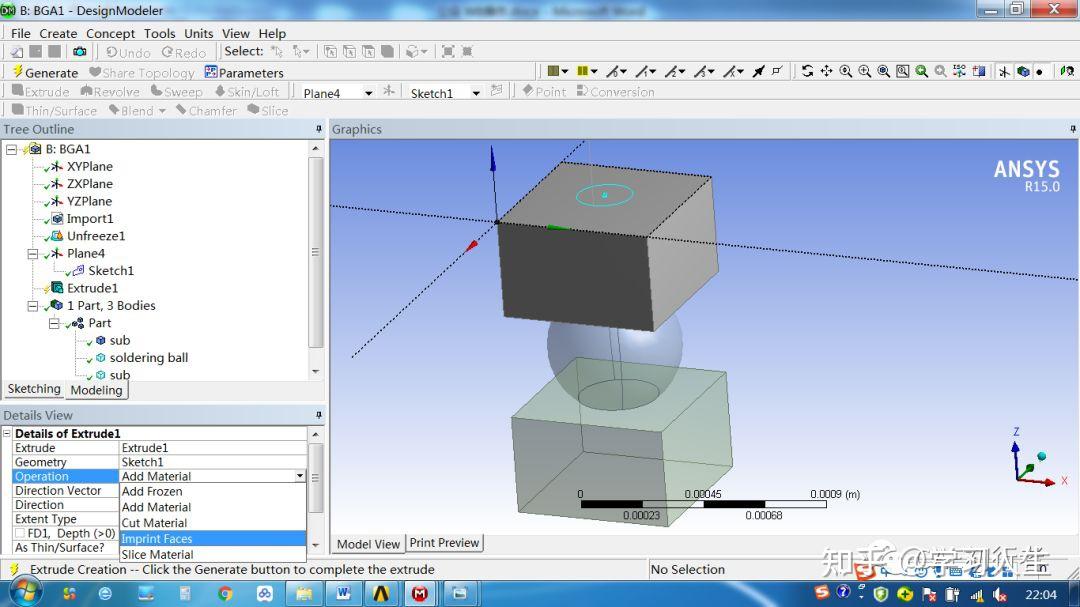Pin the Details View panel

click(x=318, y=415)
